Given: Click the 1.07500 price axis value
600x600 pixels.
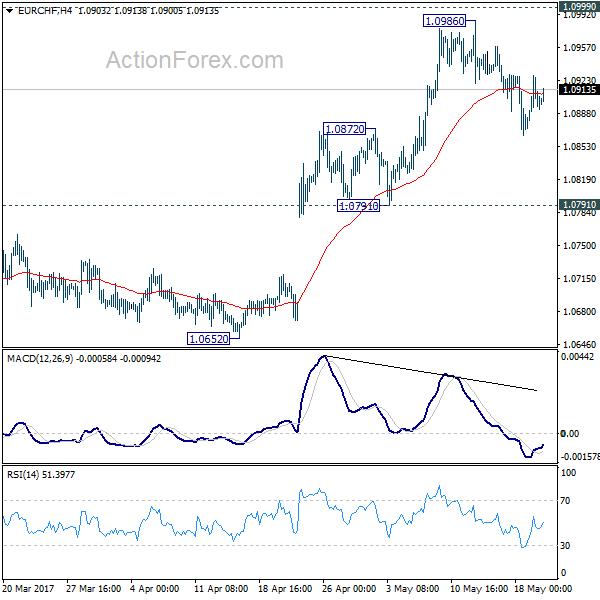Looking at the screenshot, I should click(579, 246).
